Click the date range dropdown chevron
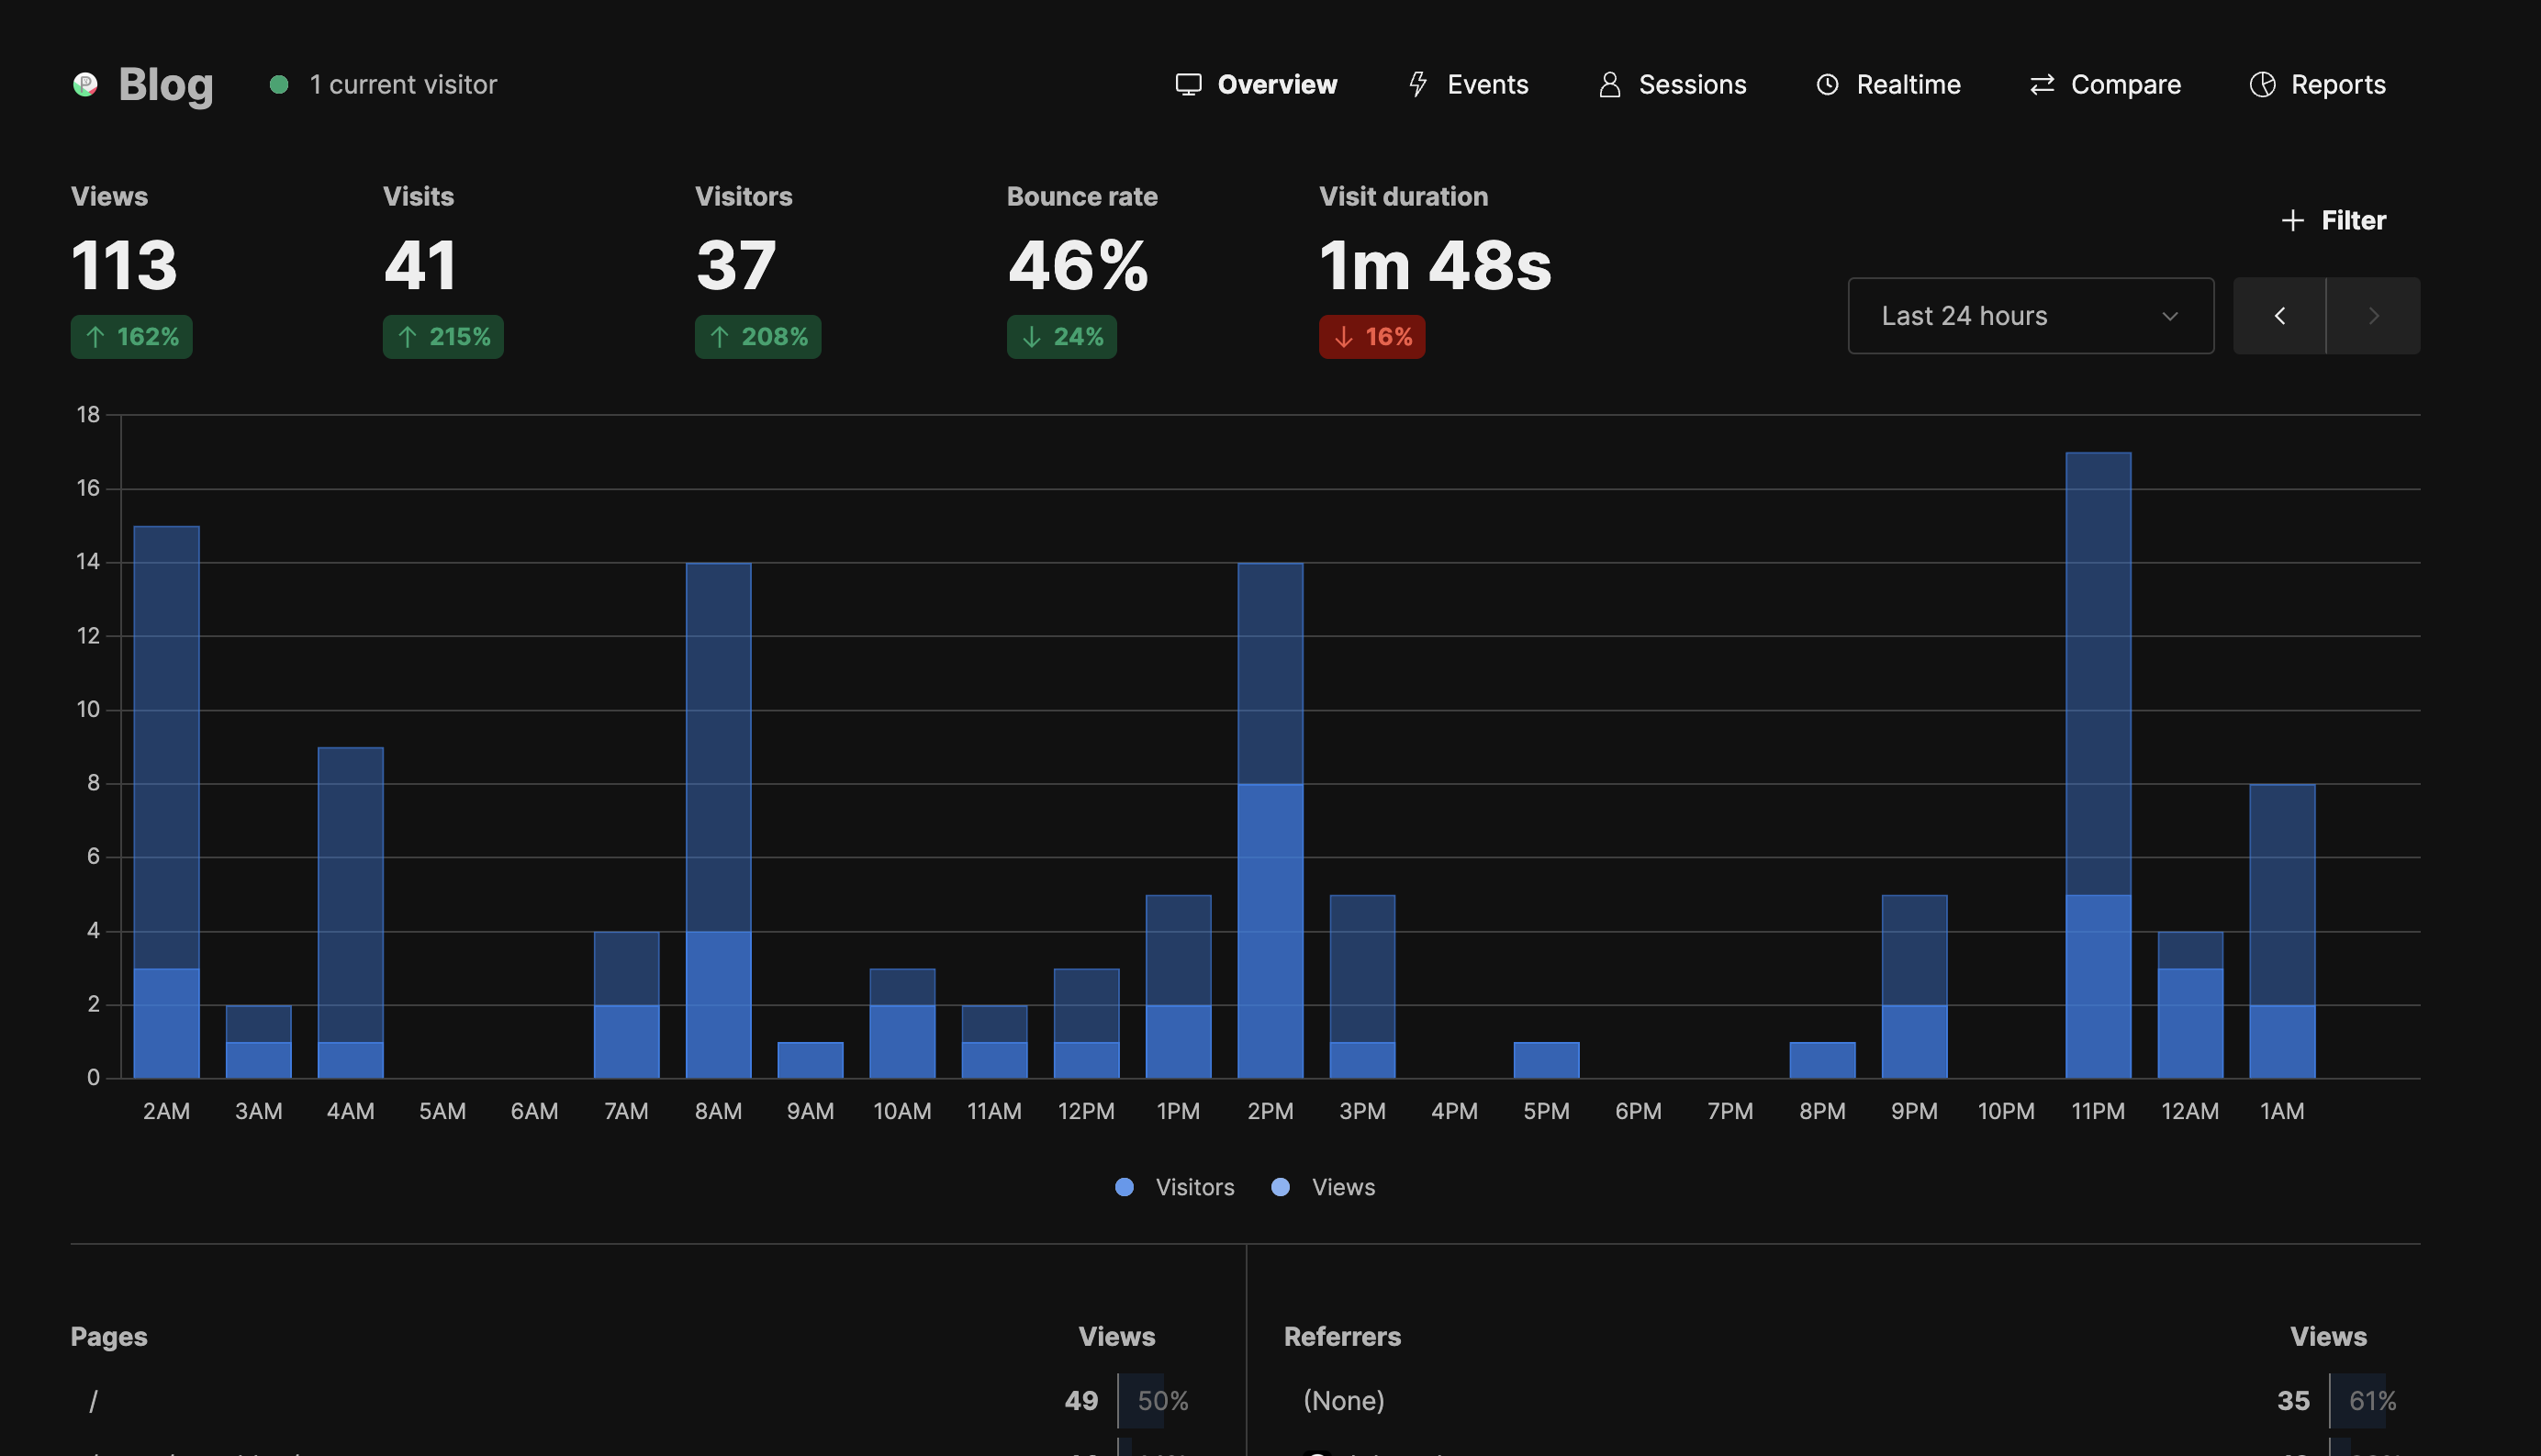 2169,316
